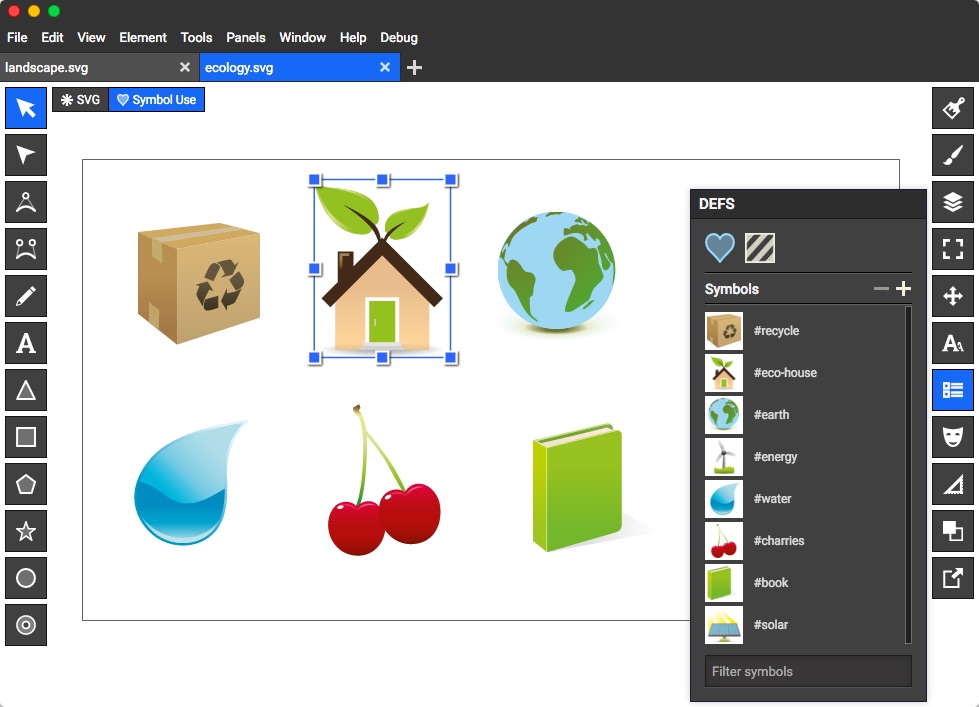This screenshot has height=707, width=979.
Task: Open the Masks panel
Action: click(x=953, y=437)
